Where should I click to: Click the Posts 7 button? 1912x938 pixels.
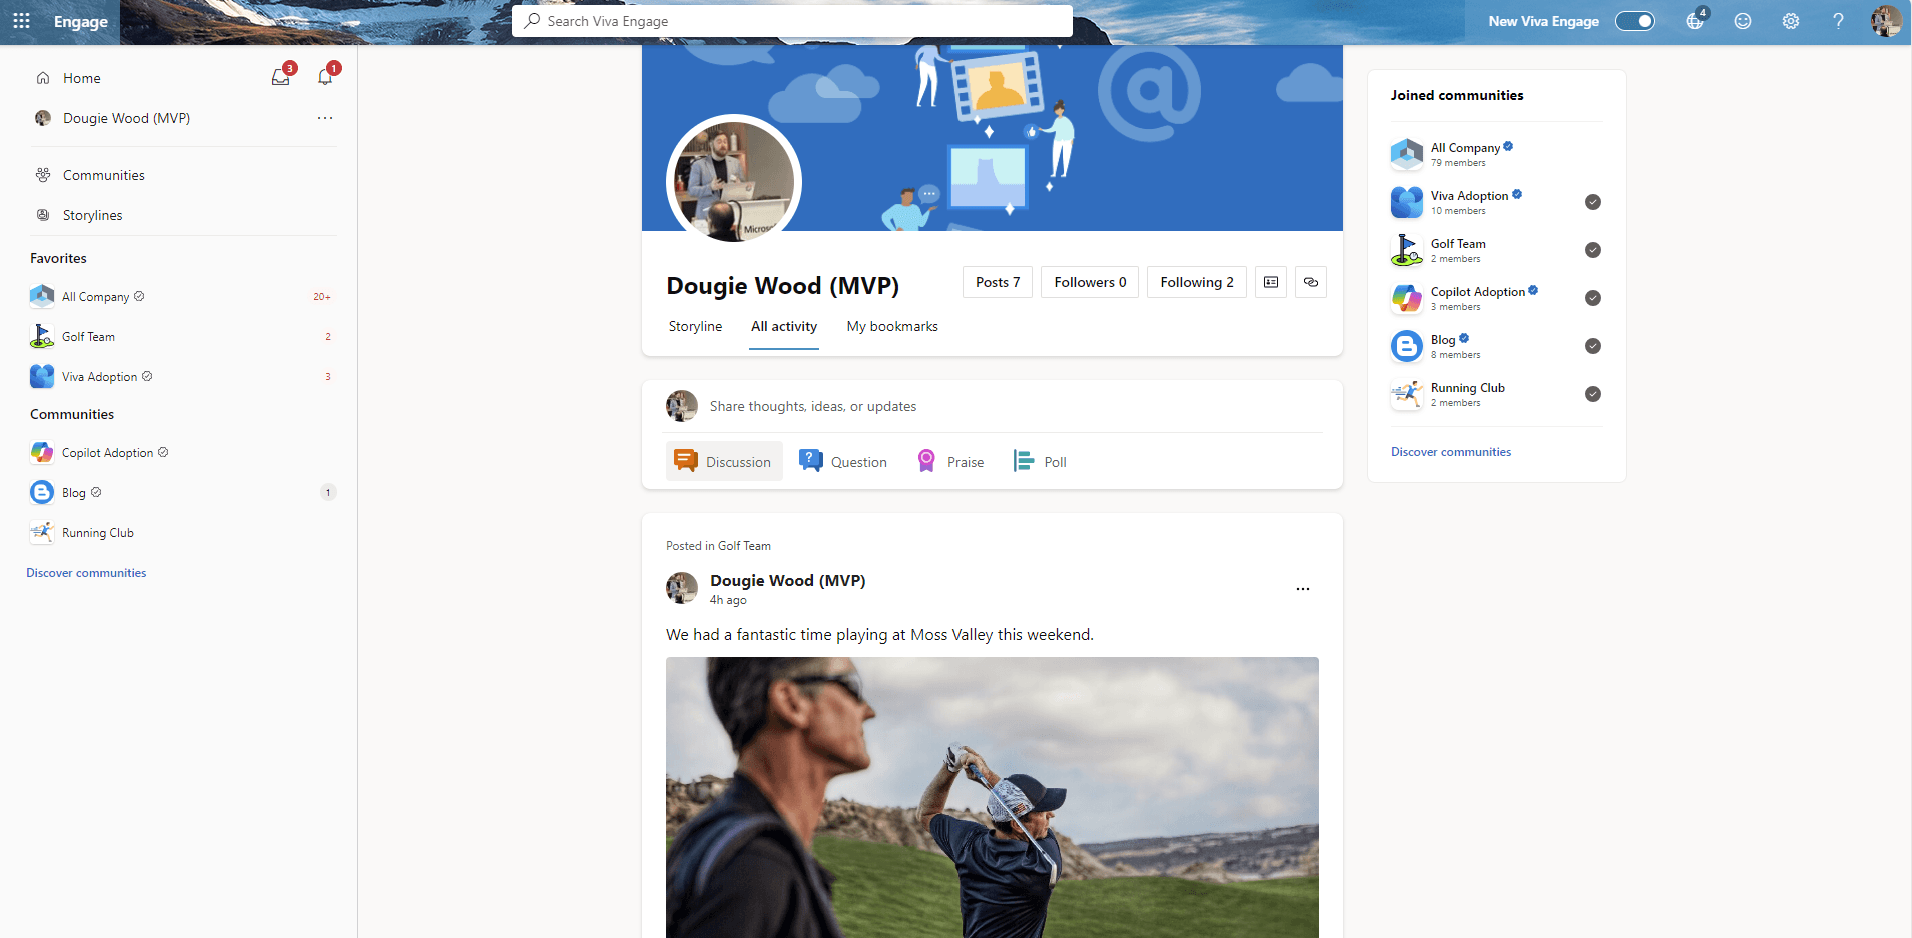pyautogui.click(x=998, y=282)
